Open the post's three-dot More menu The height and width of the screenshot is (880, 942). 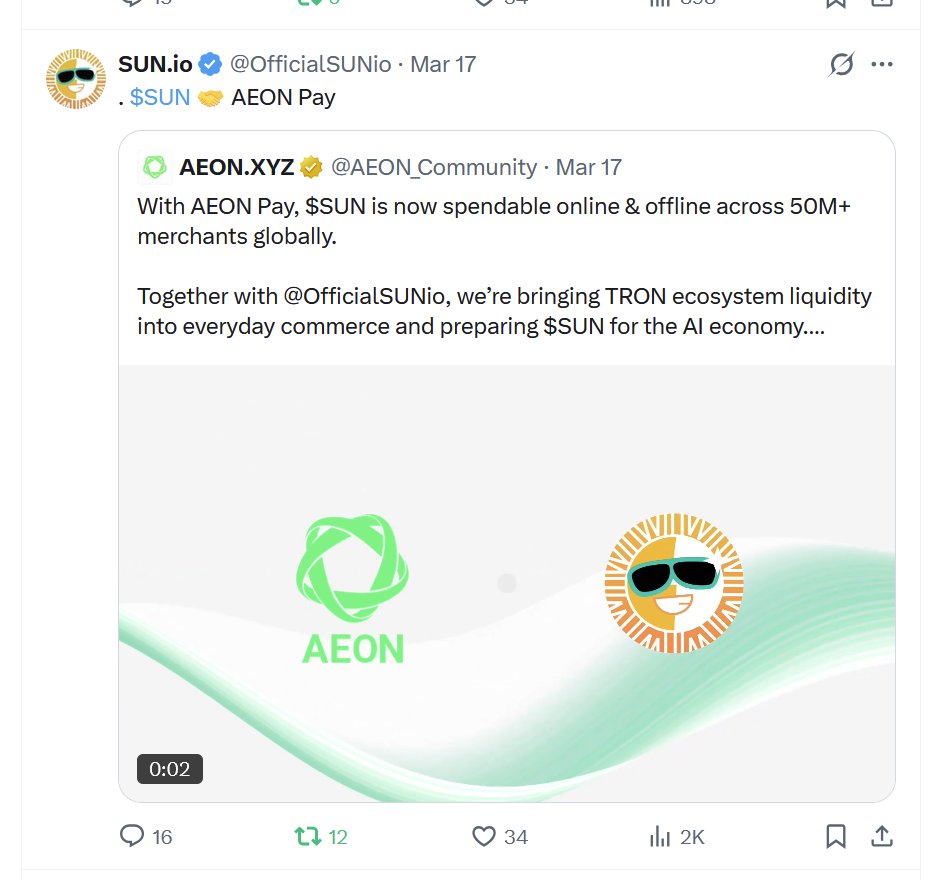[x=881, y=65]
